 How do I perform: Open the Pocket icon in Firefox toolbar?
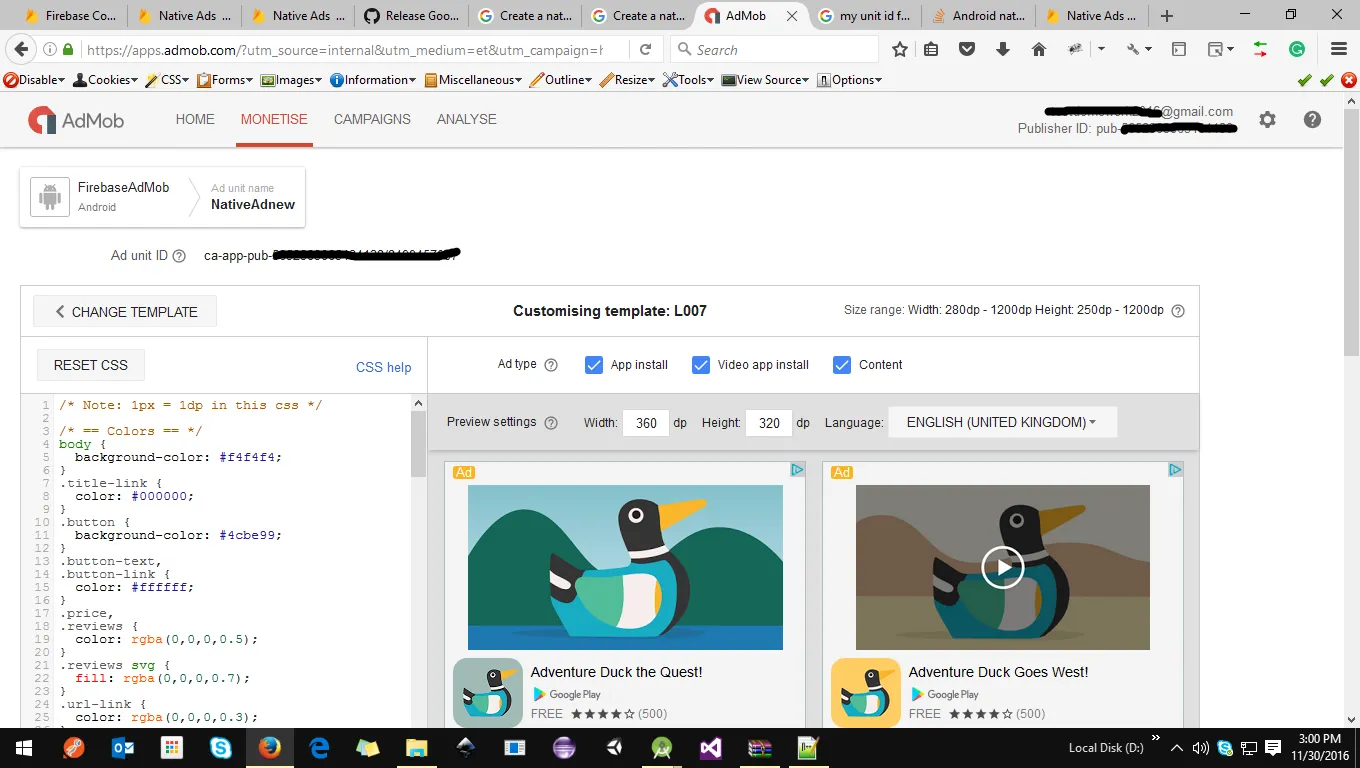(967, 49)
